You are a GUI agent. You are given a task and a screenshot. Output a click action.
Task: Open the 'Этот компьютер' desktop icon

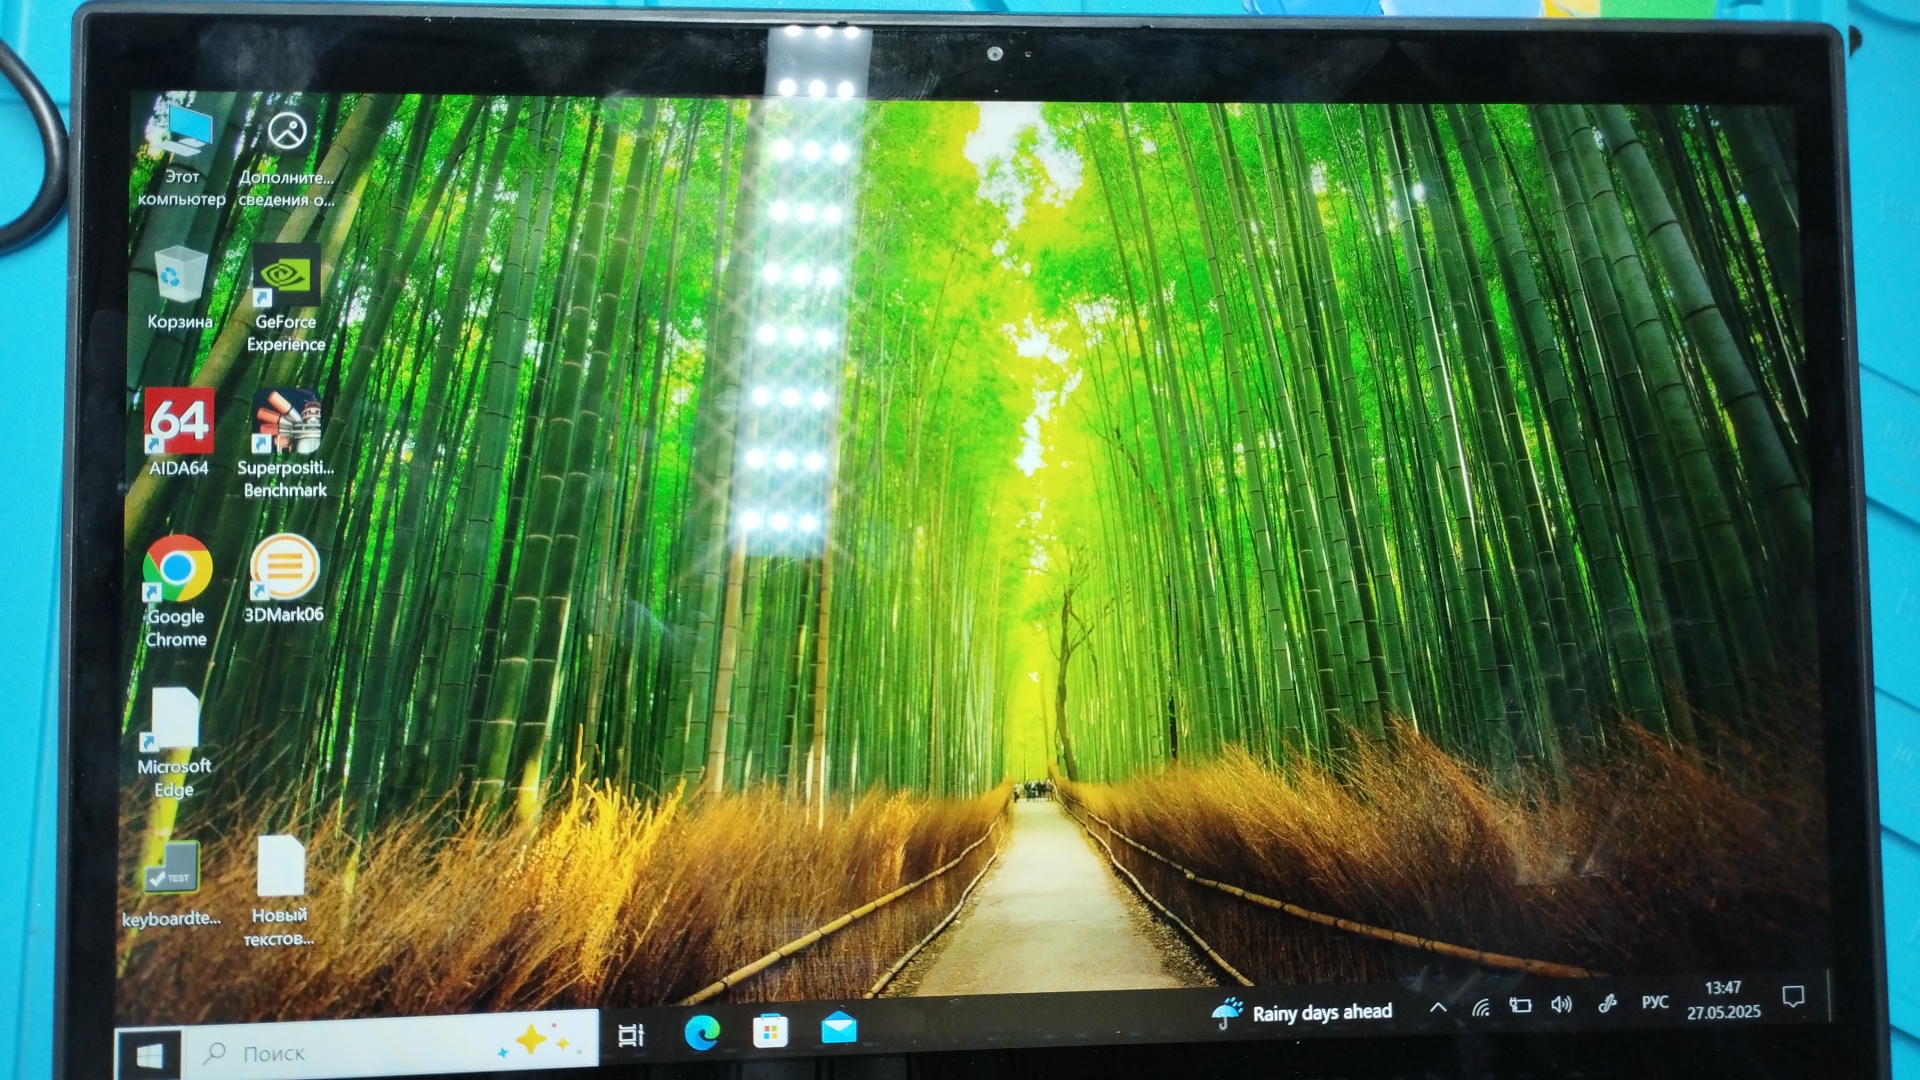point(184,140)
